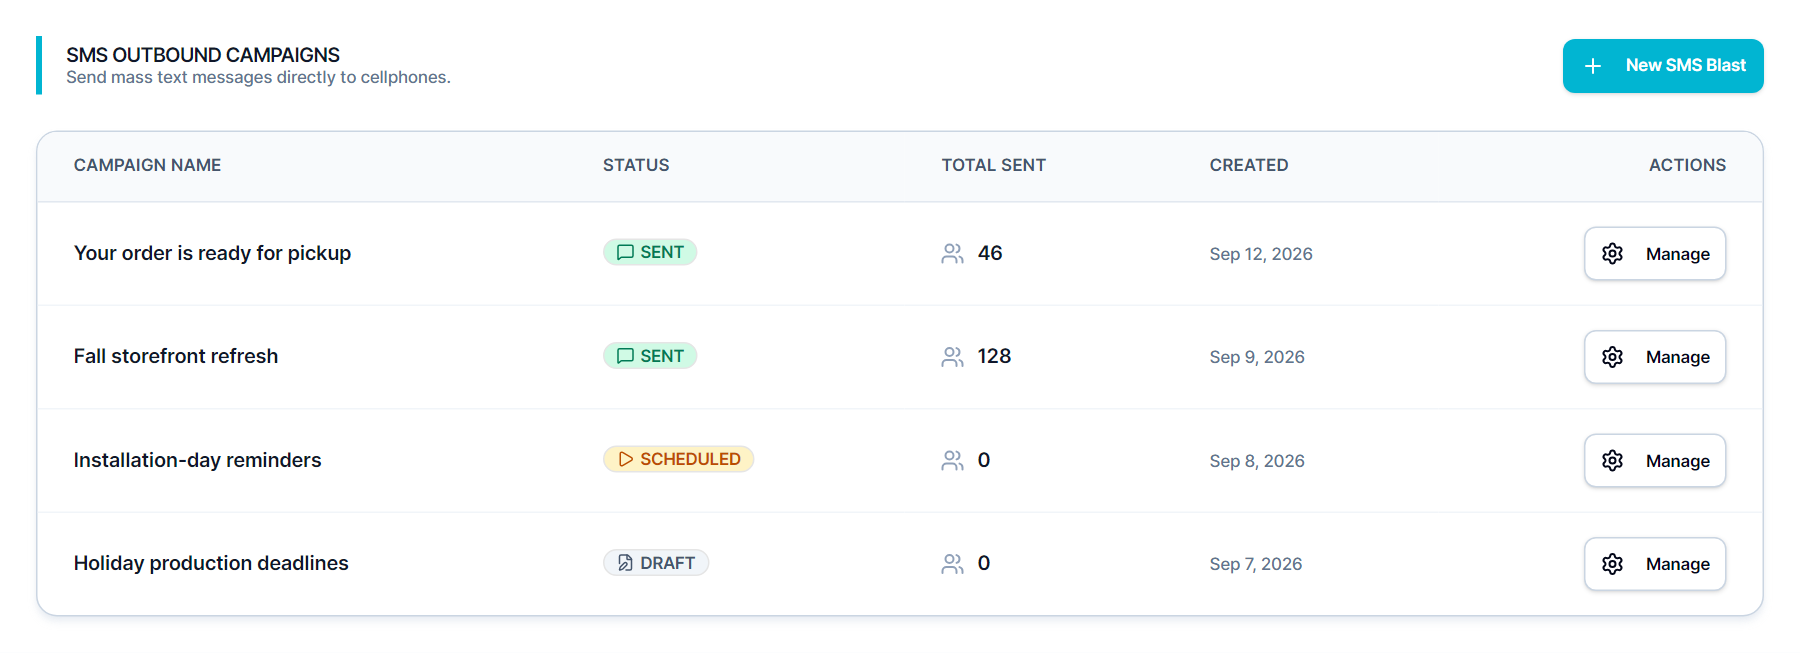This screenshot has height=653, width=1800.
Task: Manage the Installation-day reminders campaign
Action: point(1655,461)
